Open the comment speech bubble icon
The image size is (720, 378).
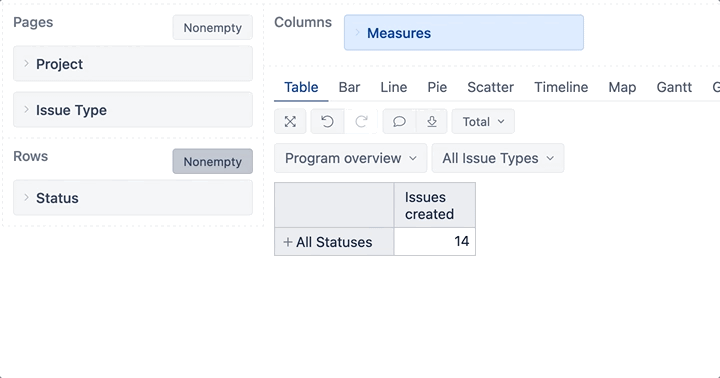click(399, 122)
